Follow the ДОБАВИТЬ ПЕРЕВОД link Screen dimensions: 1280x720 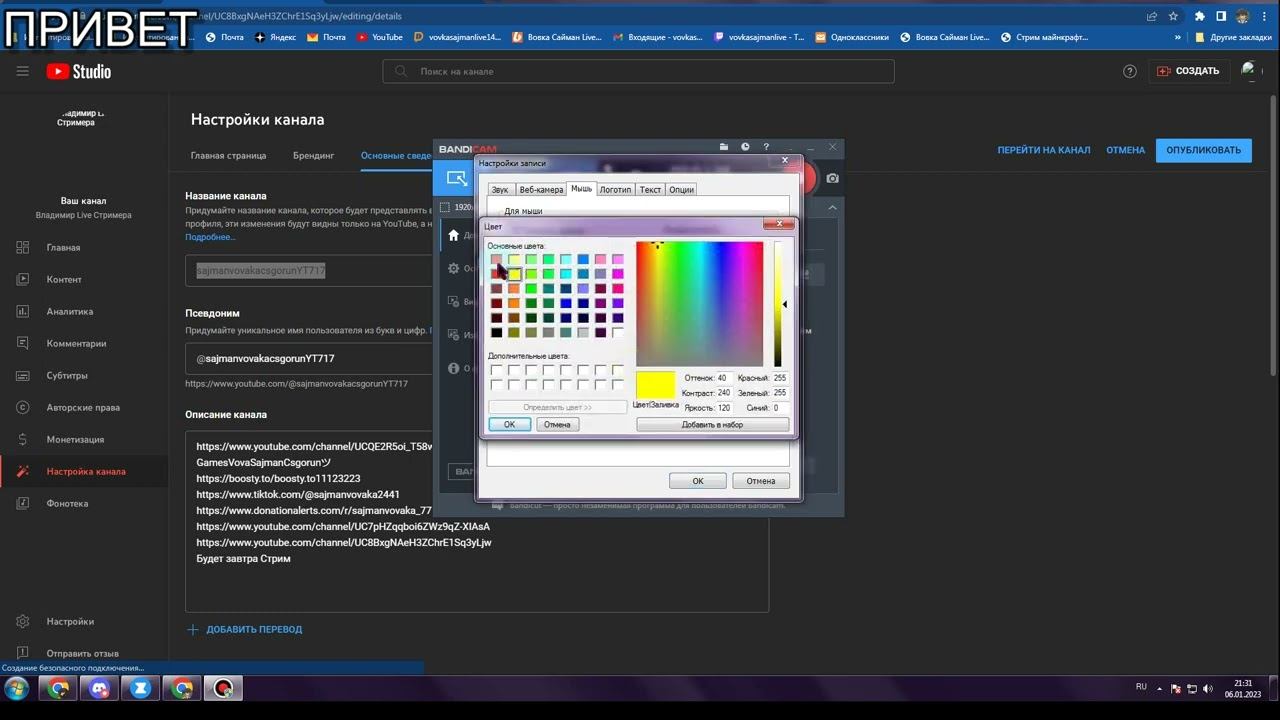(x=253, y=629)
